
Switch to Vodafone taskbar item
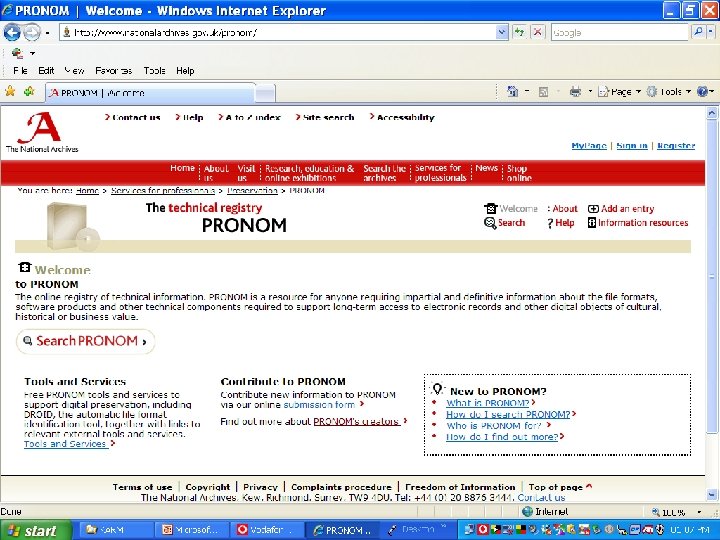[x=266, y=530]
